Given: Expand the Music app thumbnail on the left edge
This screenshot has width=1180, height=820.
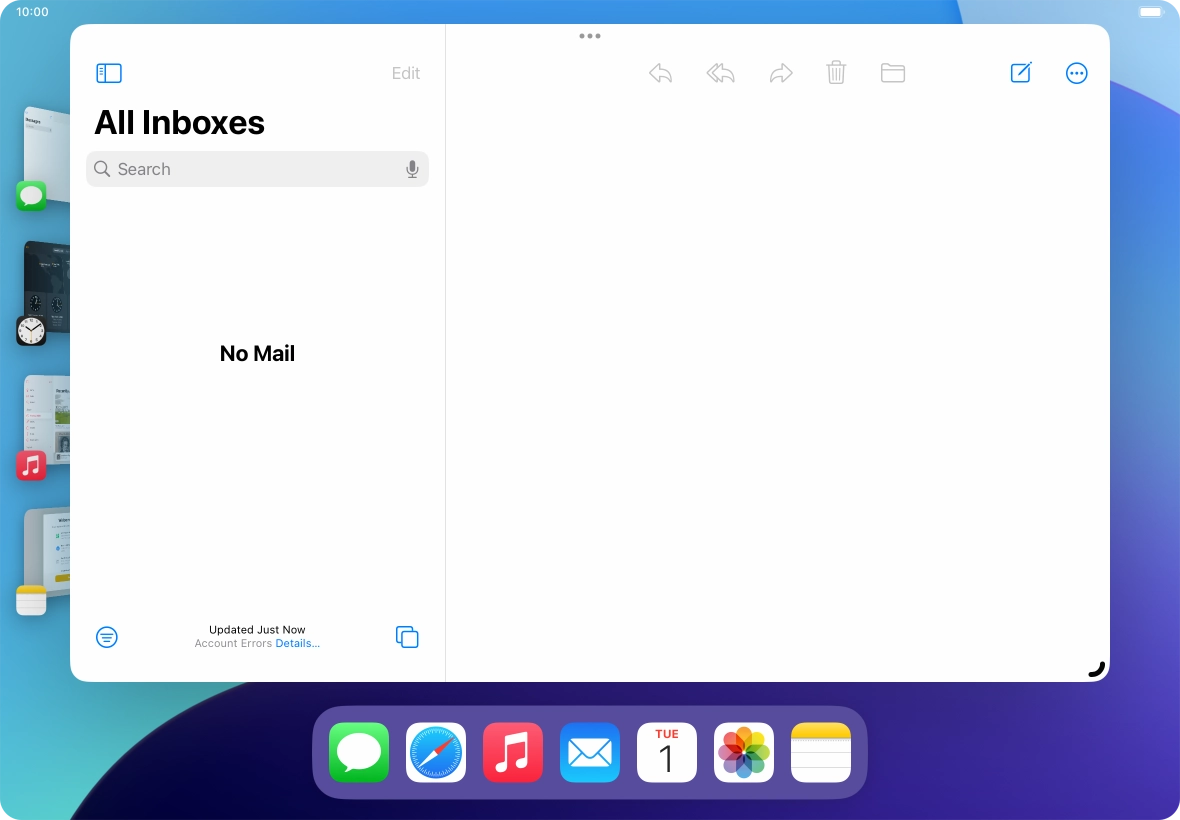Looking at the screenshot, I should click(32, 465).
